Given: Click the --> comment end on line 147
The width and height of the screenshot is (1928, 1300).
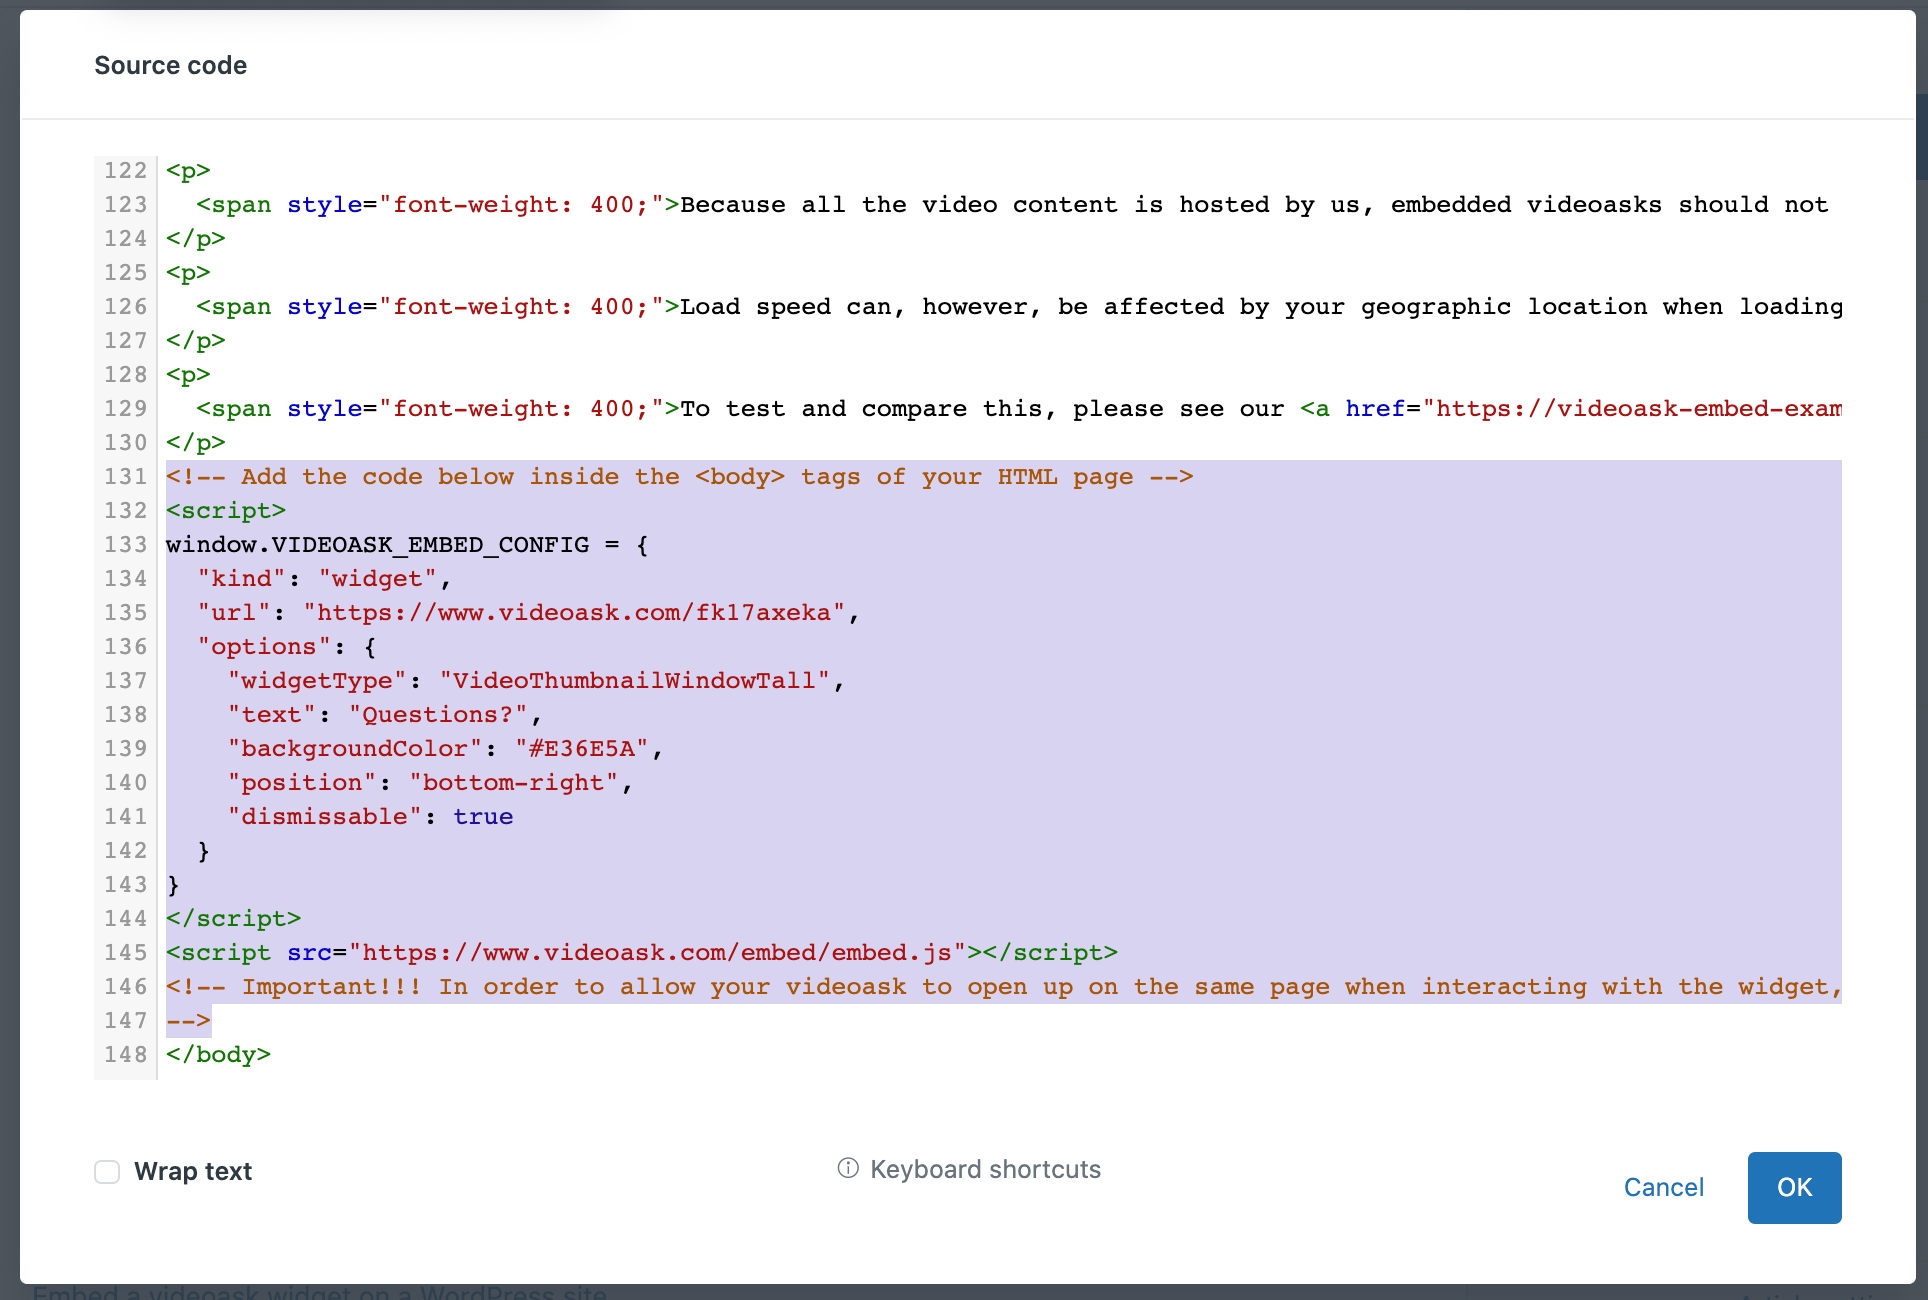Looking at the screenshot, I should coord(188,1021).
